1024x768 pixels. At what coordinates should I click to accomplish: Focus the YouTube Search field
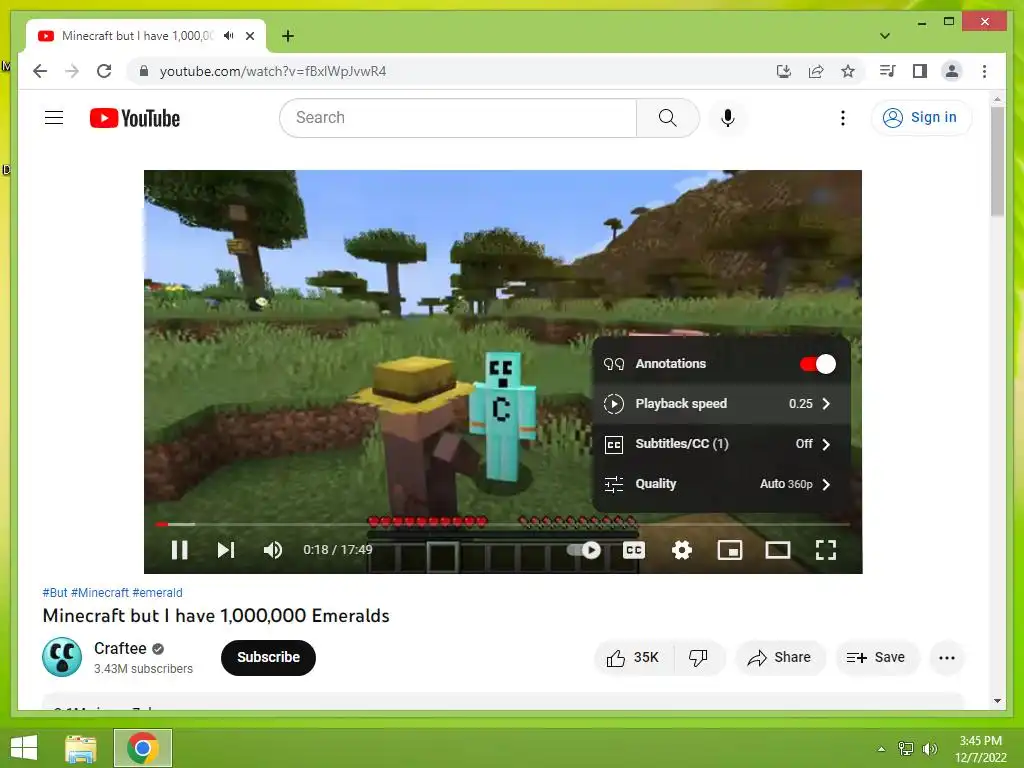[458, 118]
